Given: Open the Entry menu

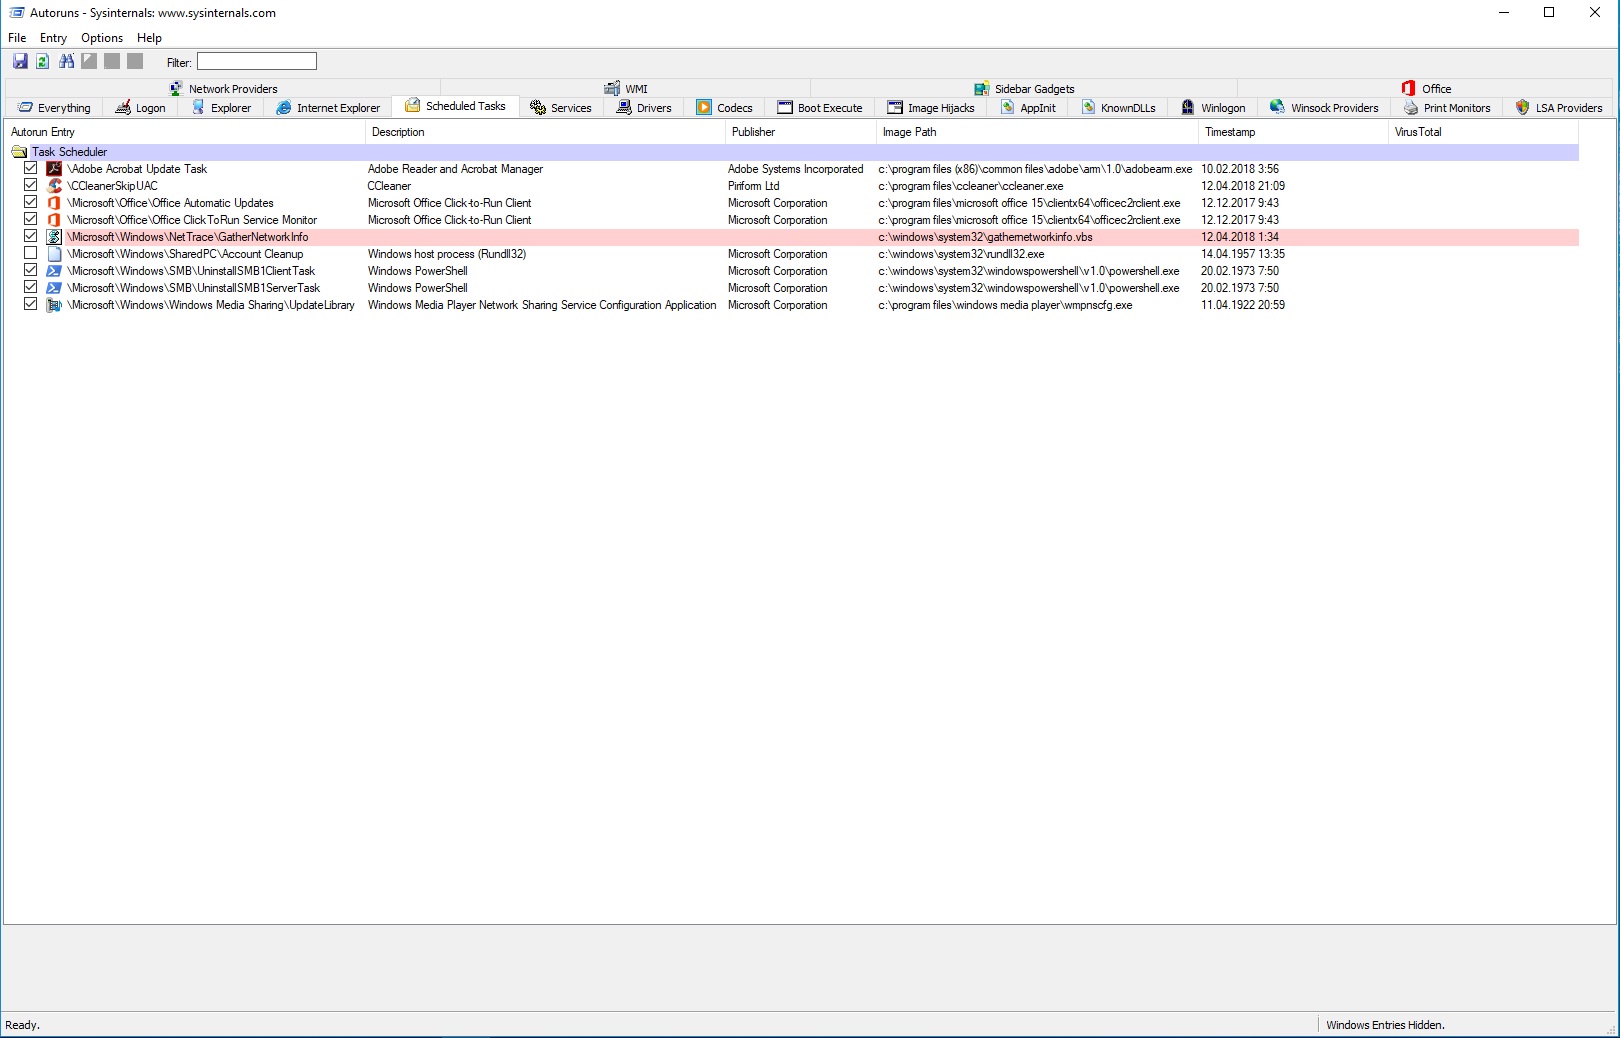Looking at the screenshot, I should [54, 38].
